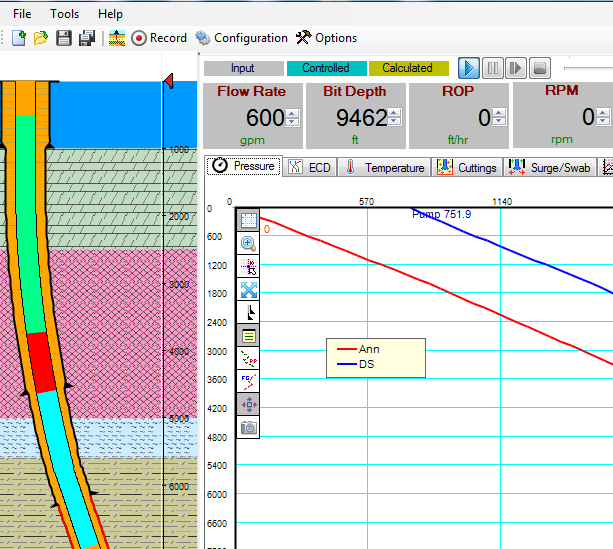Image resolution: width=613 pixels, height=549 pixels.
Task: Increase ROP using the up arrow
Action: (x=499, y=114)
